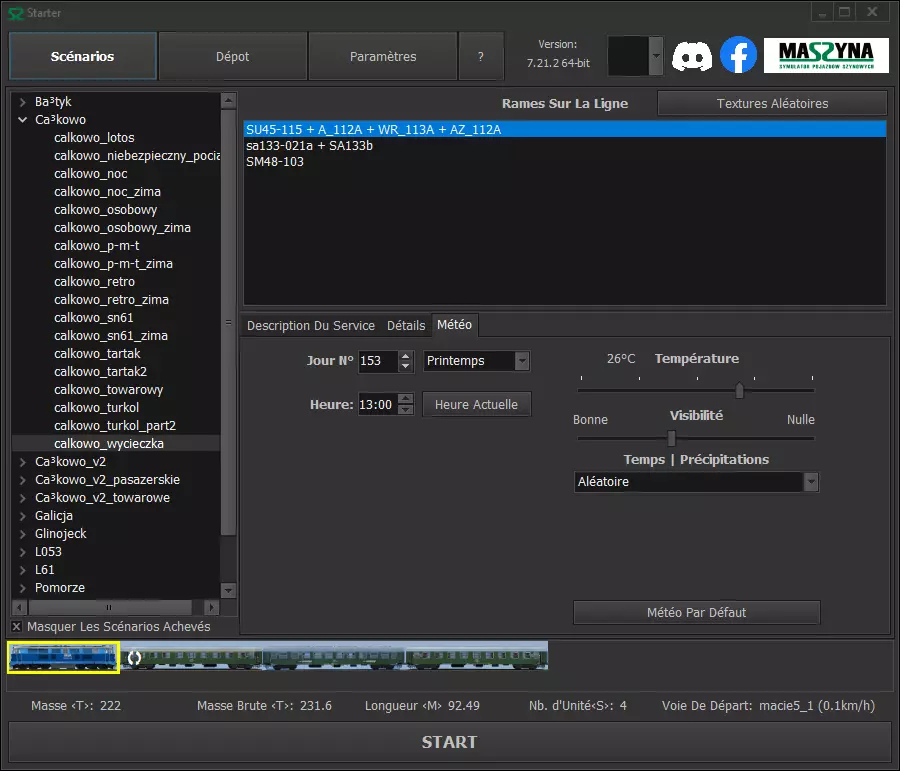Screen dimensions: 900x771
Task: Select the sa133-021a + SA133b consist
Action: tap(309, 146)
